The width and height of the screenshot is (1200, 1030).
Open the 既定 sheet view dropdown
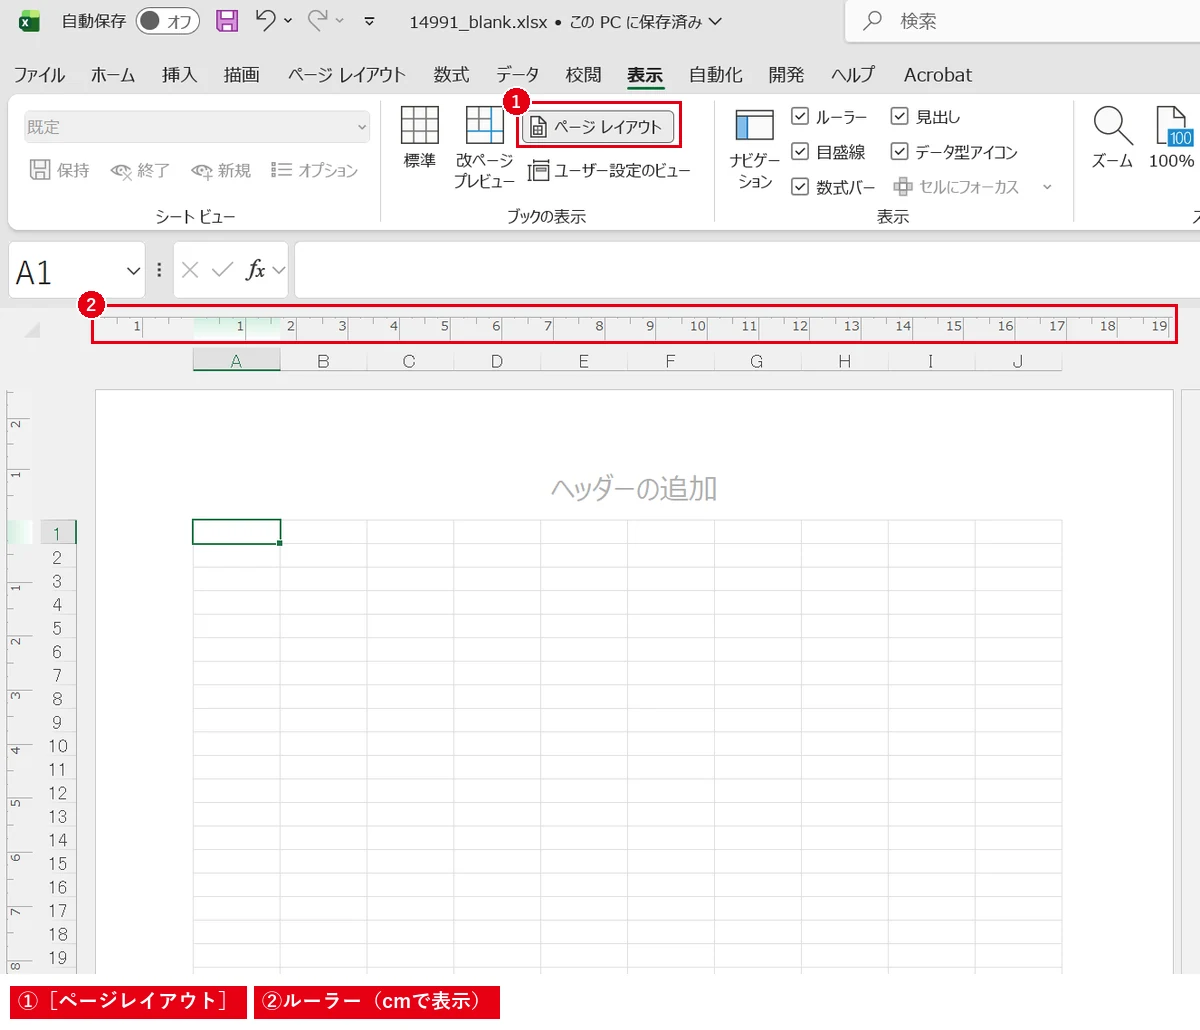[197, 127]
